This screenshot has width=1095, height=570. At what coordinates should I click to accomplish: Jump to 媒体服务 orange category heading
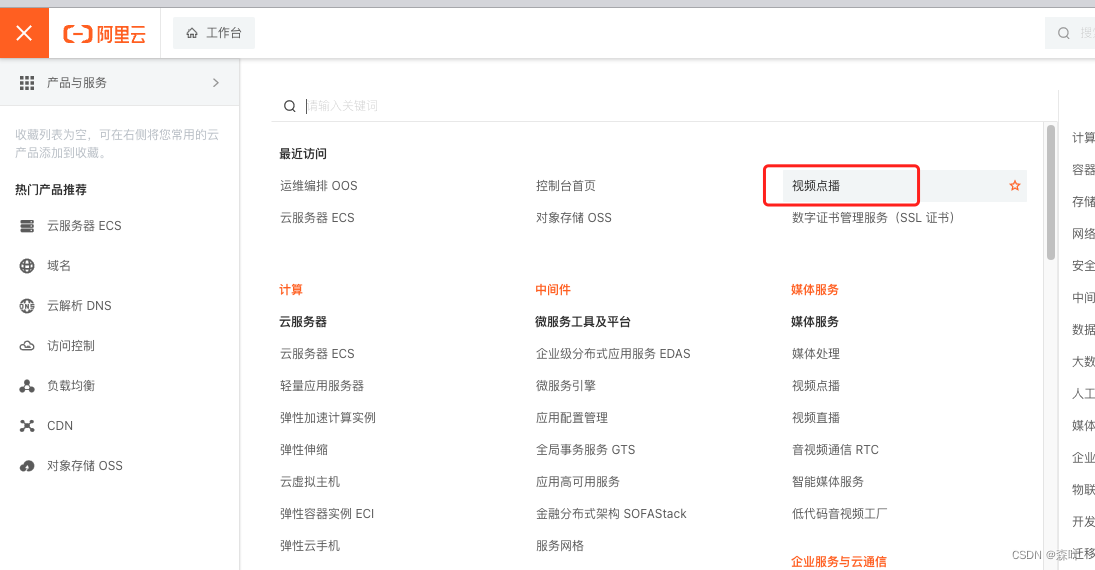(x=814, y=290)
